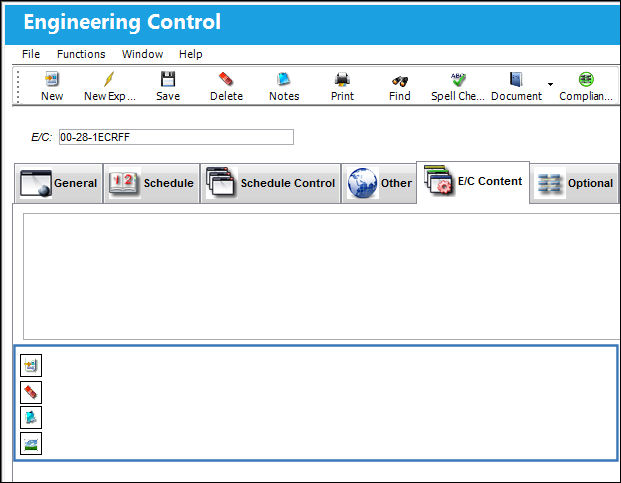Open Find with the binoculars icon

(400, 80)
